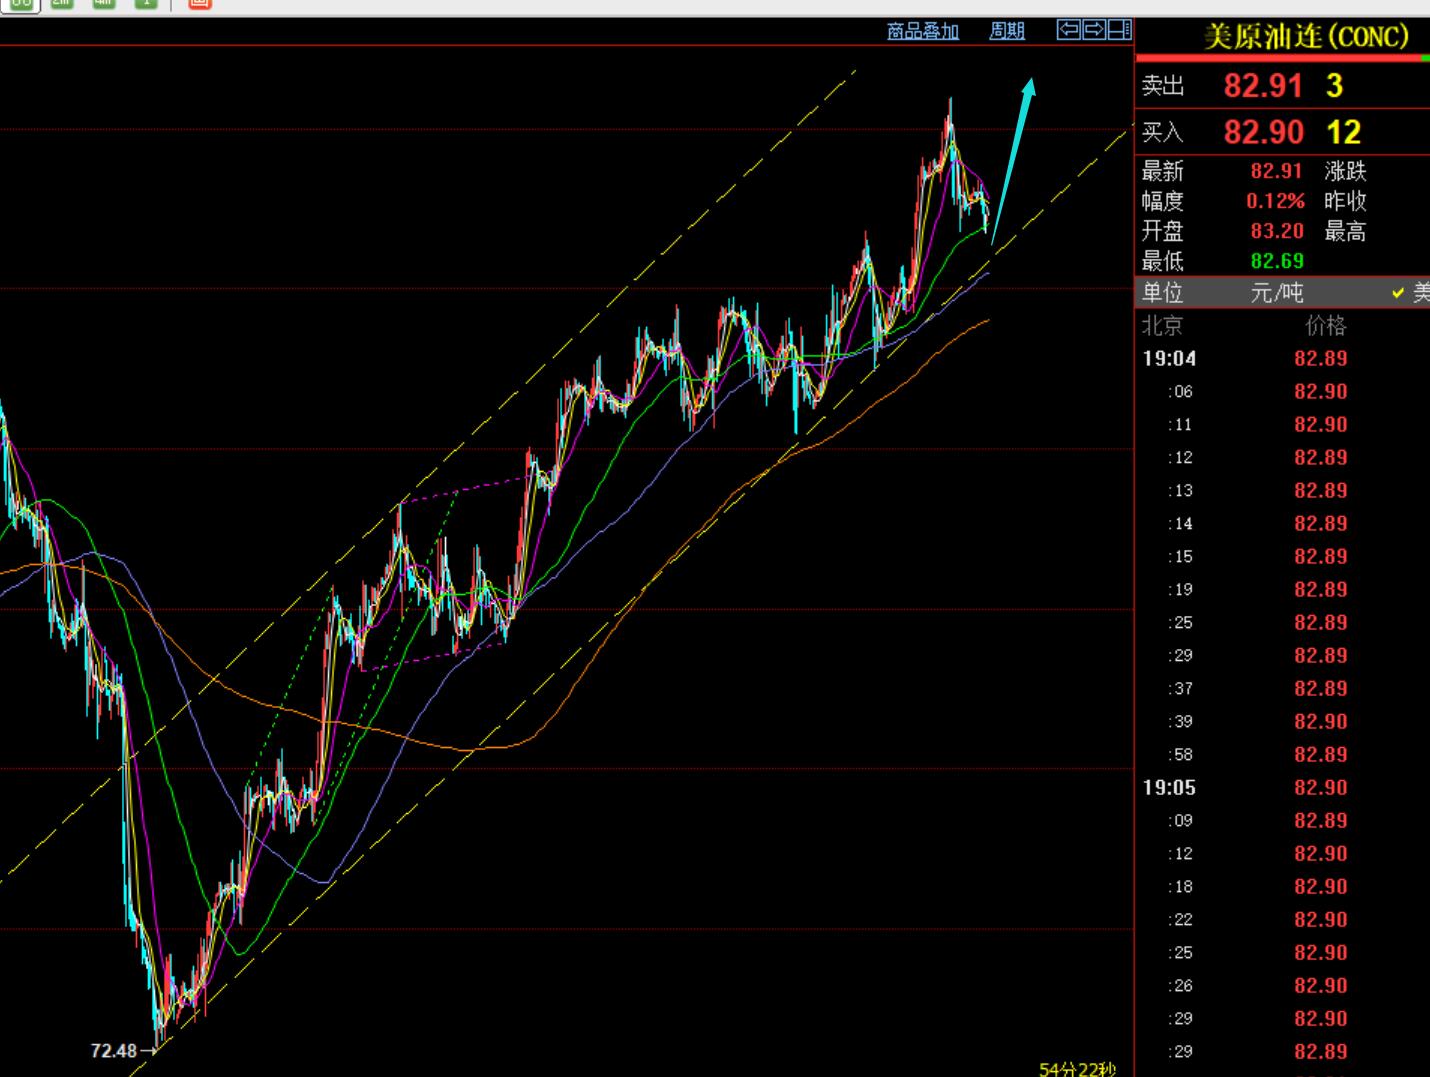Screen dimensions: 1430x1077
Task: Select the 开盘 value 83.20
Action: tap(1277, 231)
